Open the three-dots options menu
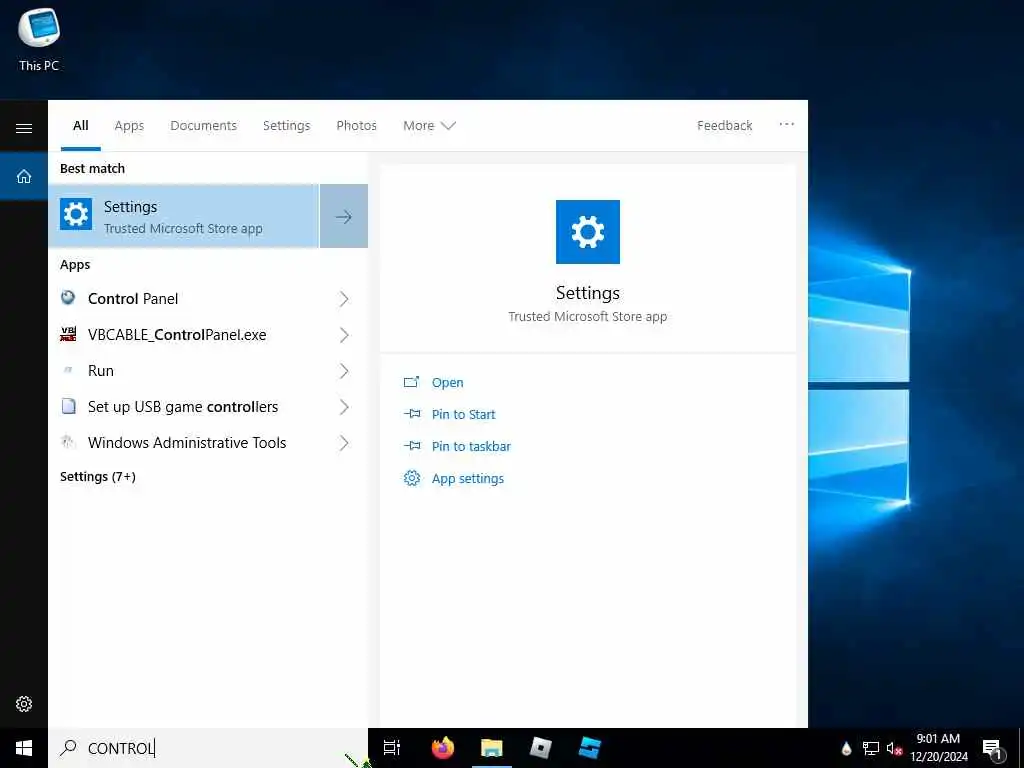 click(x=786, y=124)
